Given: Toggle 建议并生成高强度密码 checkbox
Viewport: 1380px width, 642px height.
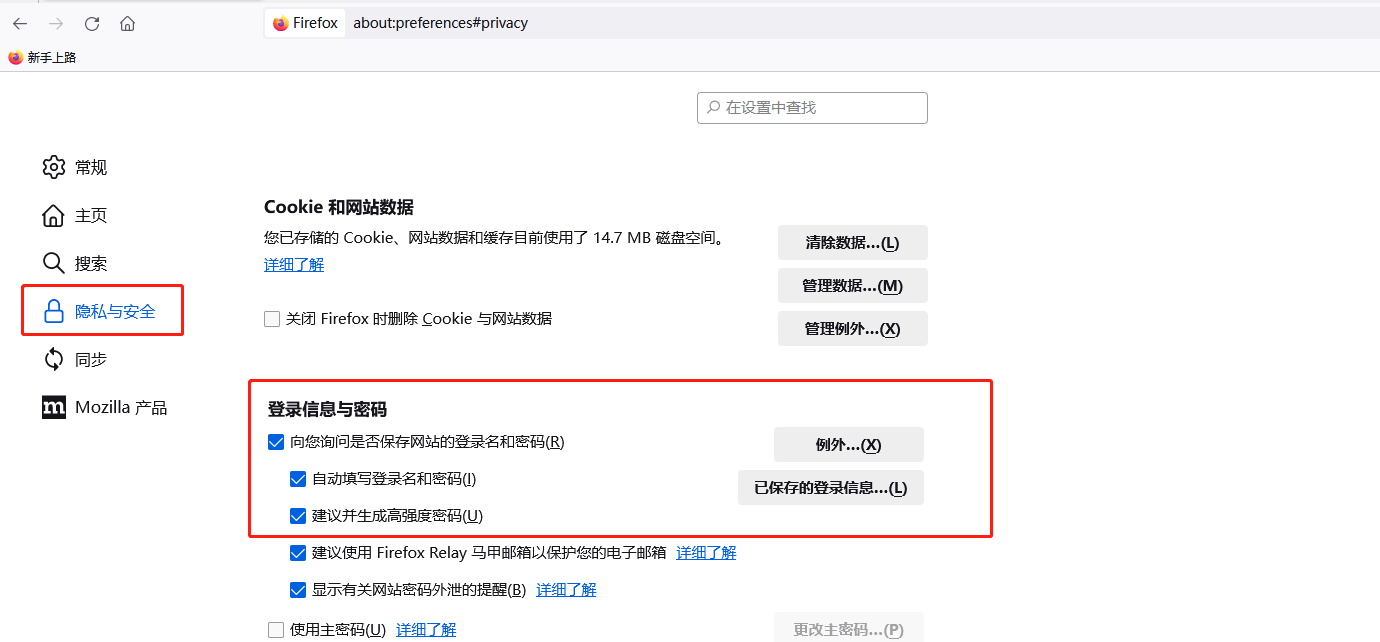Looking at the screenshot, I should (298, 516).
